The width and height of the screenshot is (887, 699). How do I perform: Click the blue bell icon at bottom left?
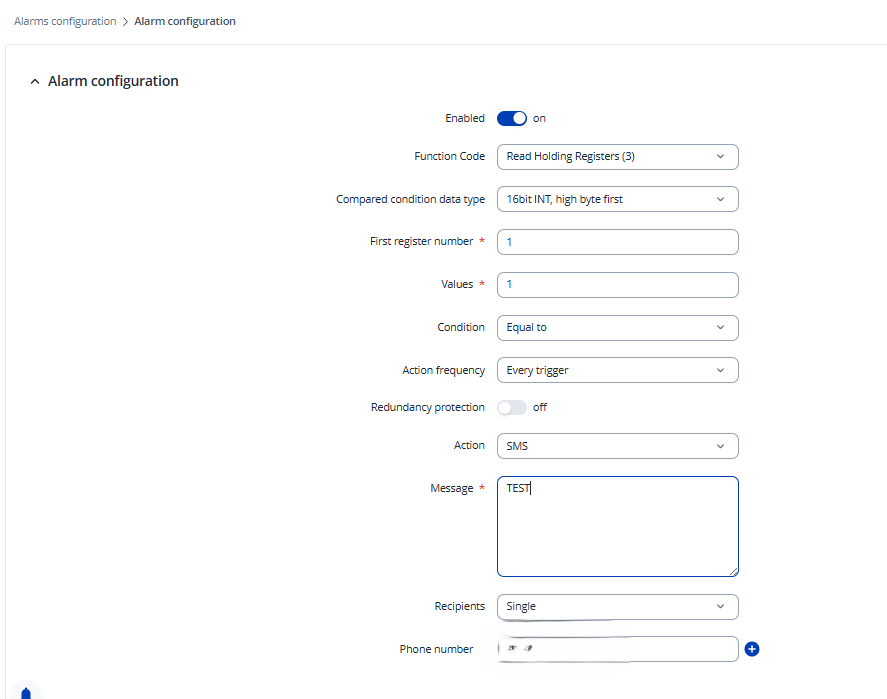(26, 693)
